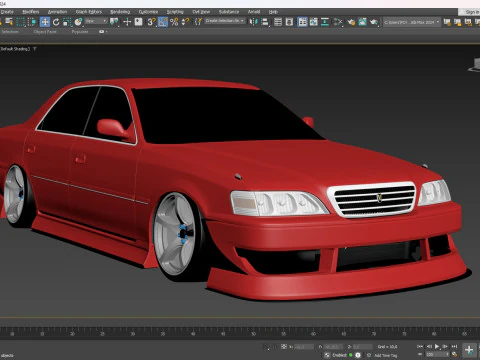Open the Rendering menu

click(x=120, y=12)
